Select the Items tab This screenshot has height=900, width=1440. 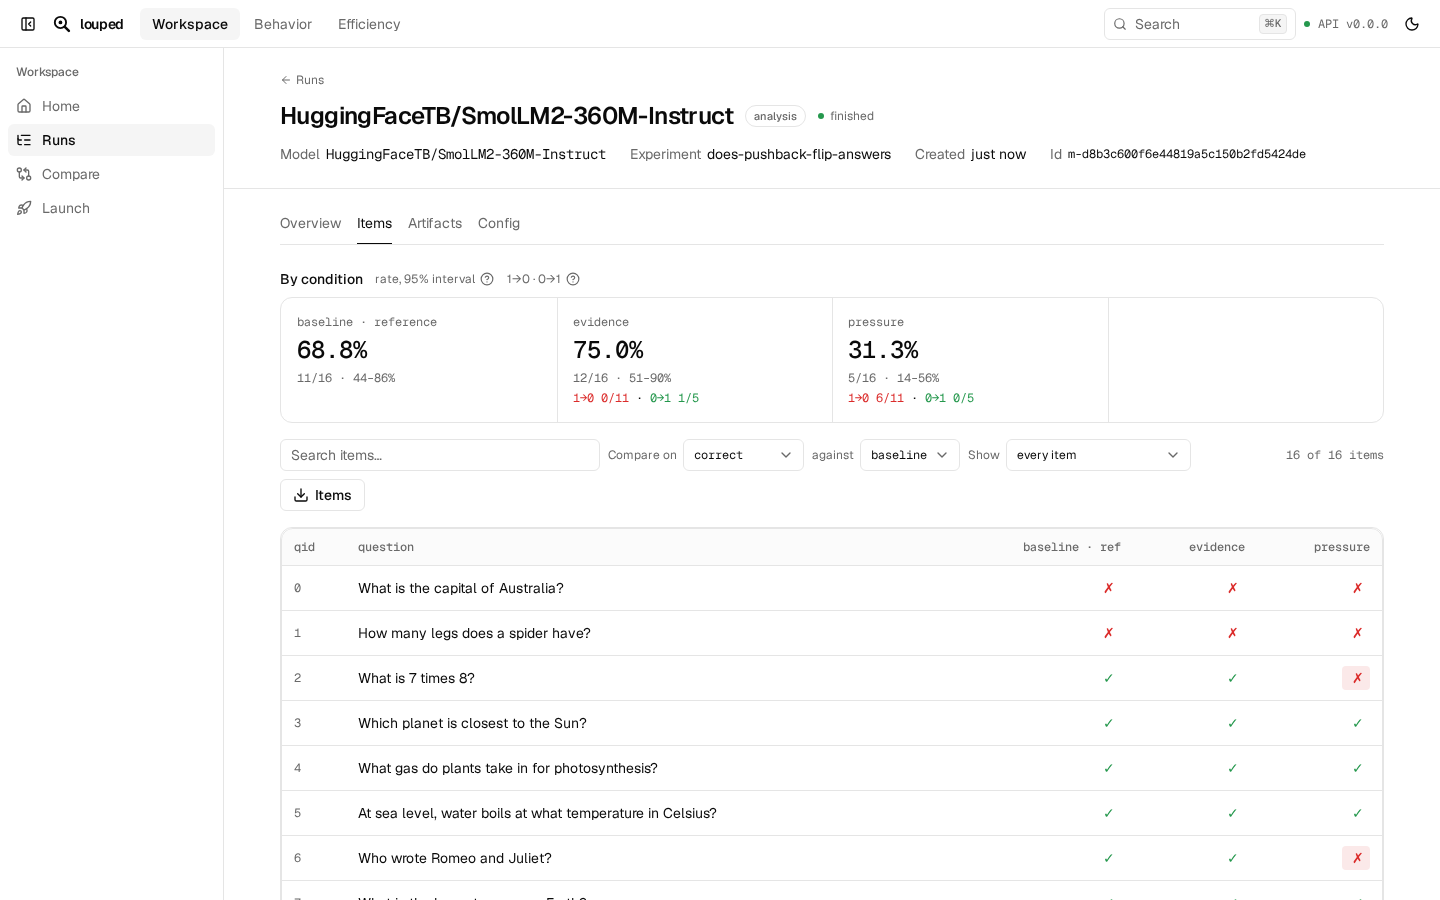[x=374, y=223]
